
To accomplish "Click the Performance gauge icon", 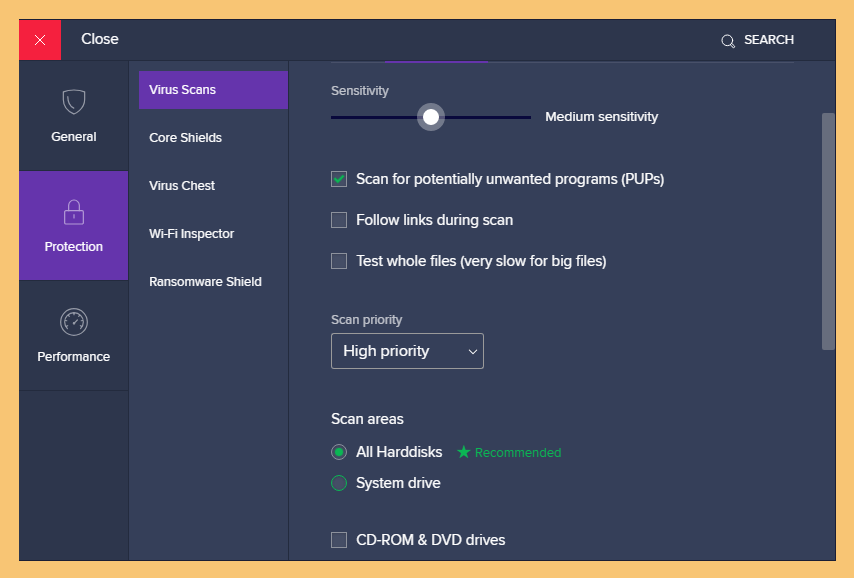I will point(74,322).
